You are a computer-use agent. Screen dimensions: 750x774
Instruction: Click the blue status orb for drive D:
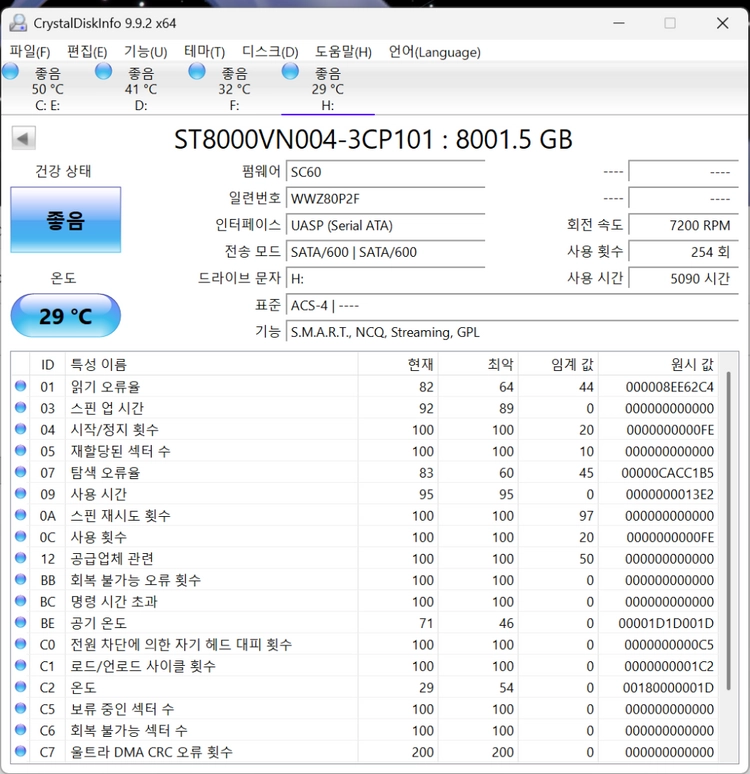[103, 72]
